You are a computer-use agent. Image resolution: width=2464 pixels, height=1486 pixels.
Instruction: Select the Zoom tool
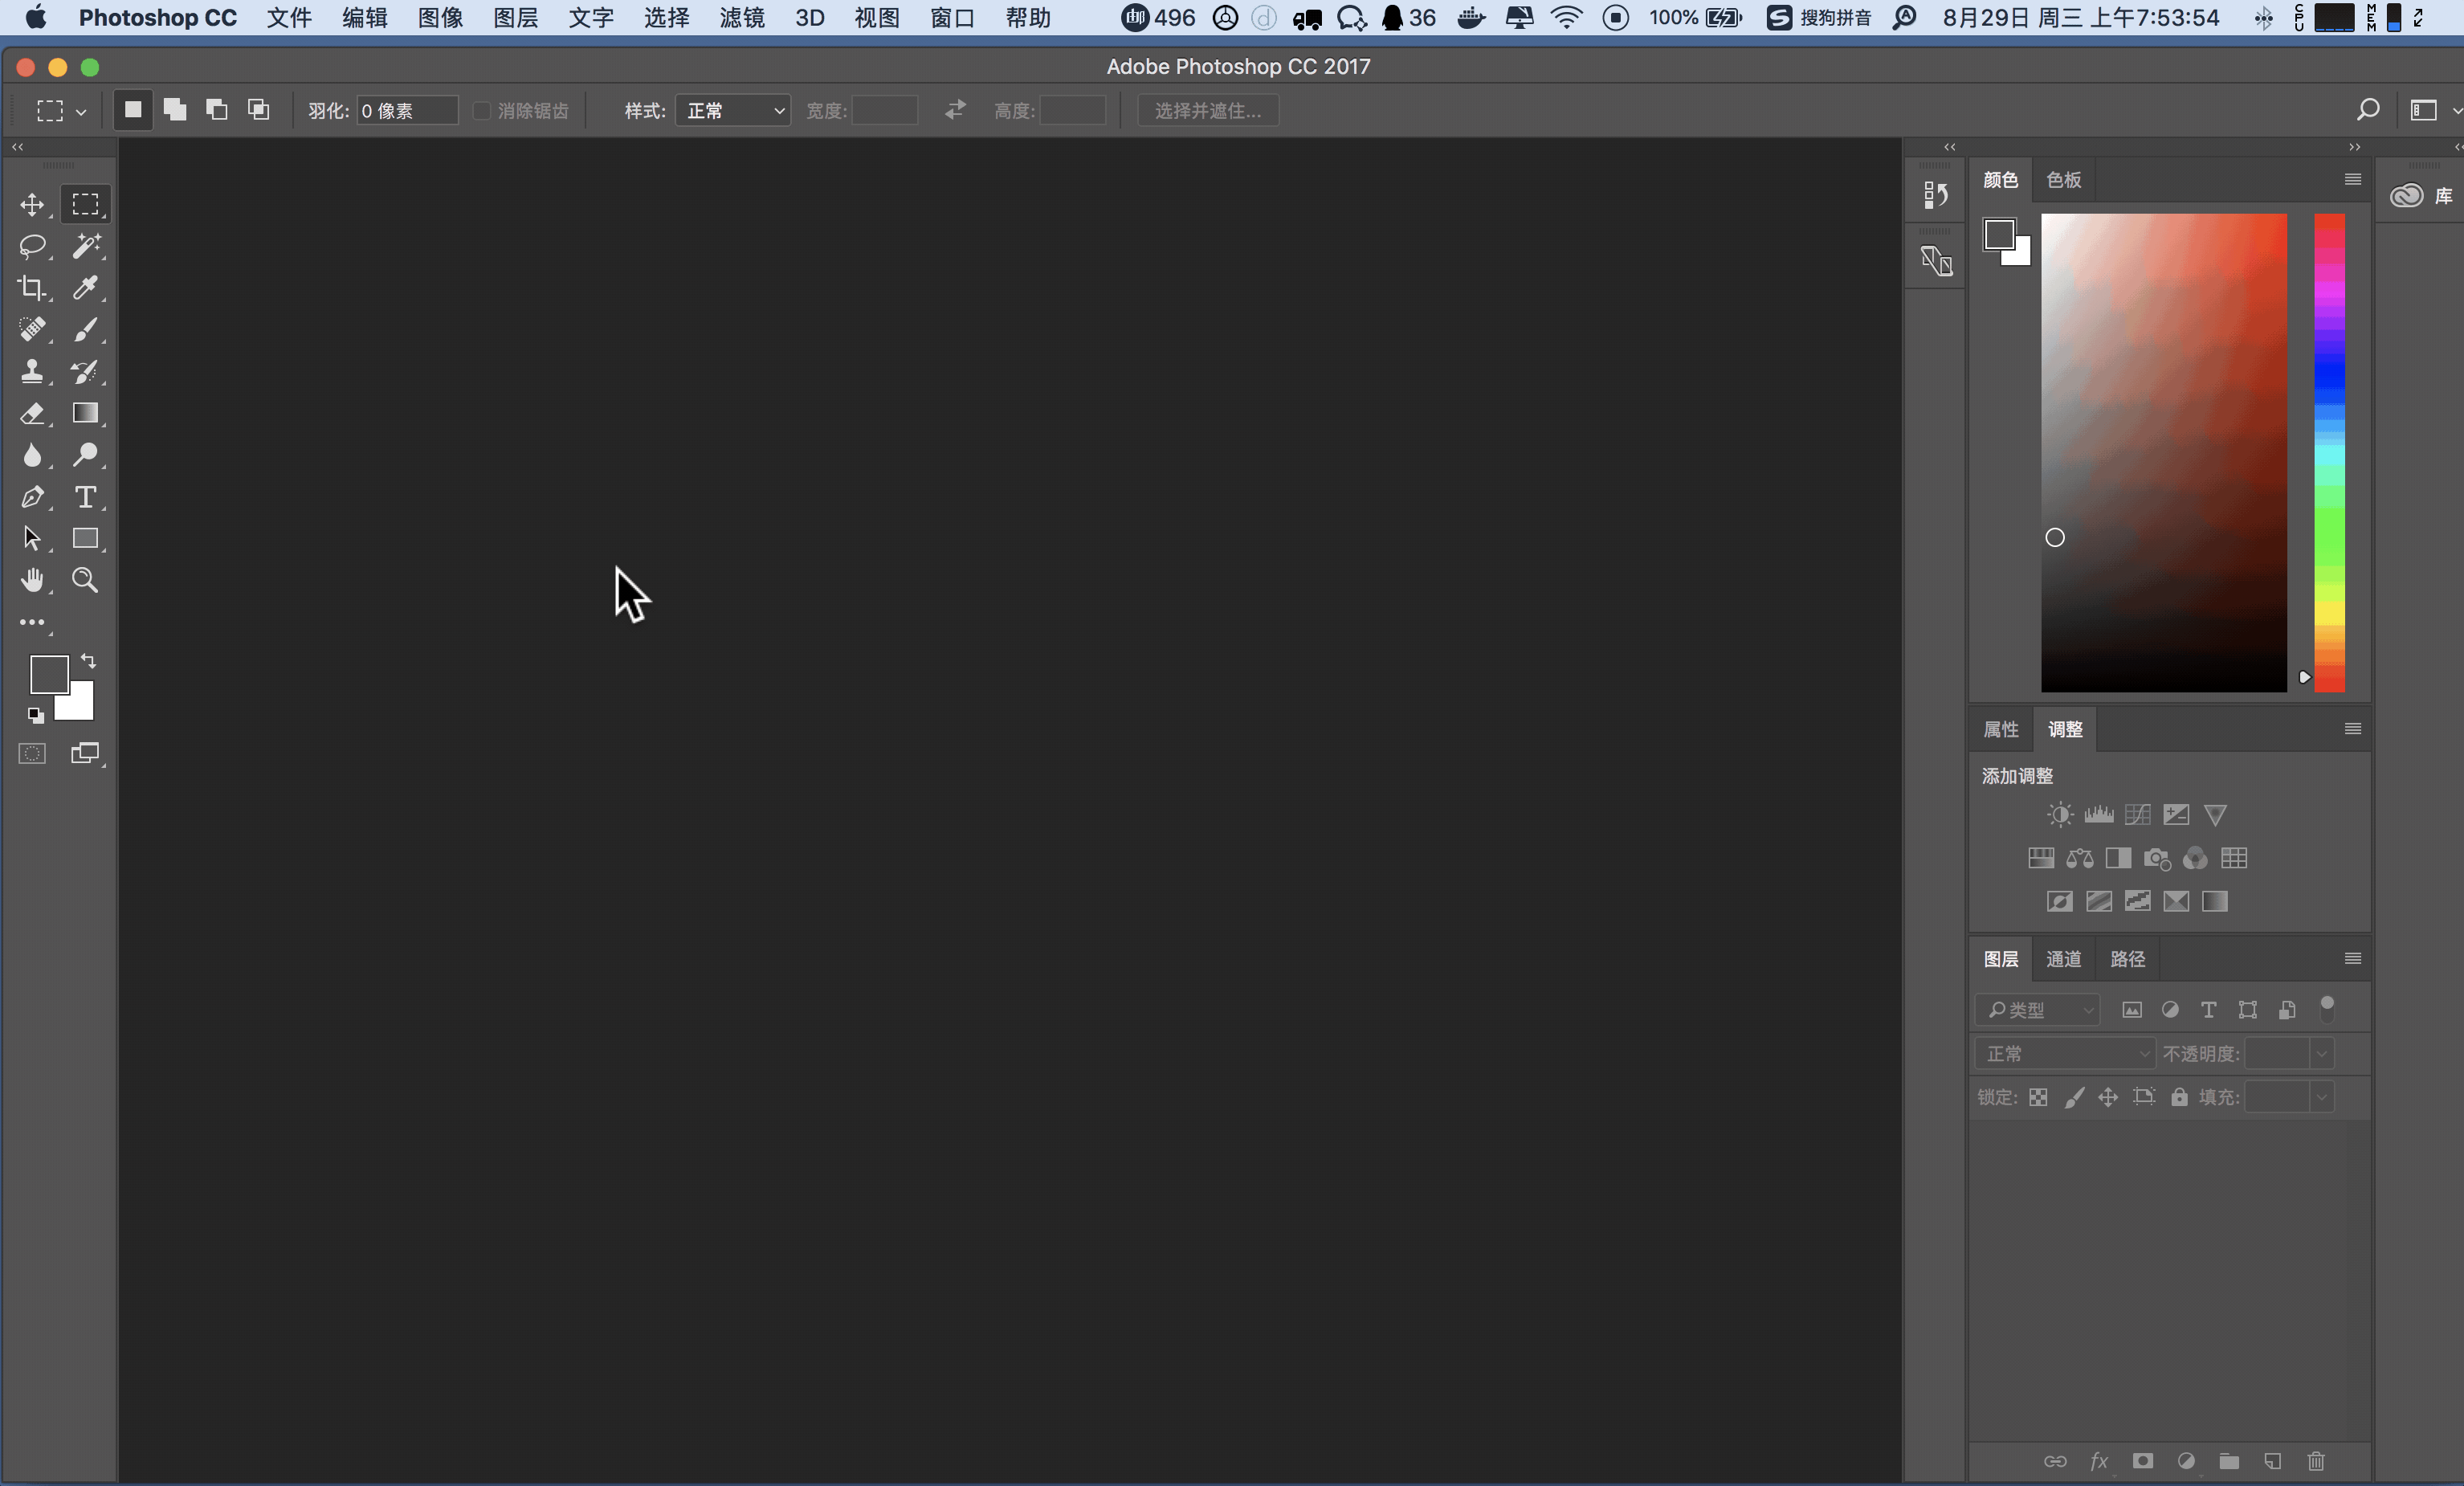click(85, 580)
